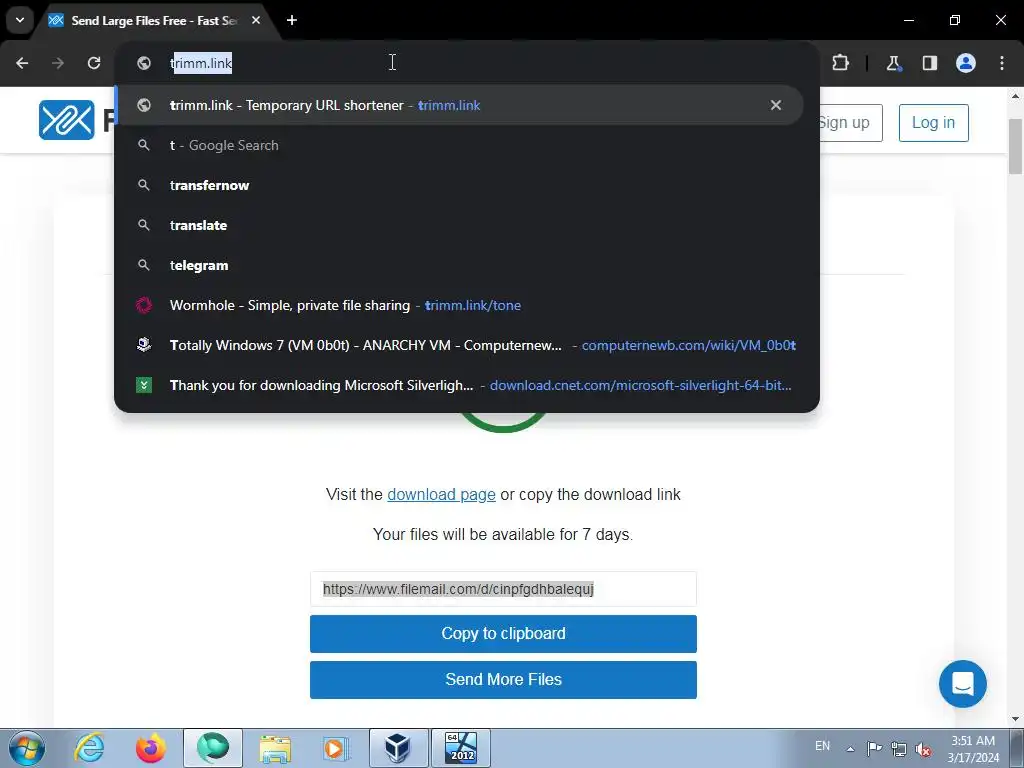Open the Windows Start menu
The image size is (1024, 768).
click(x=27, y=748)
